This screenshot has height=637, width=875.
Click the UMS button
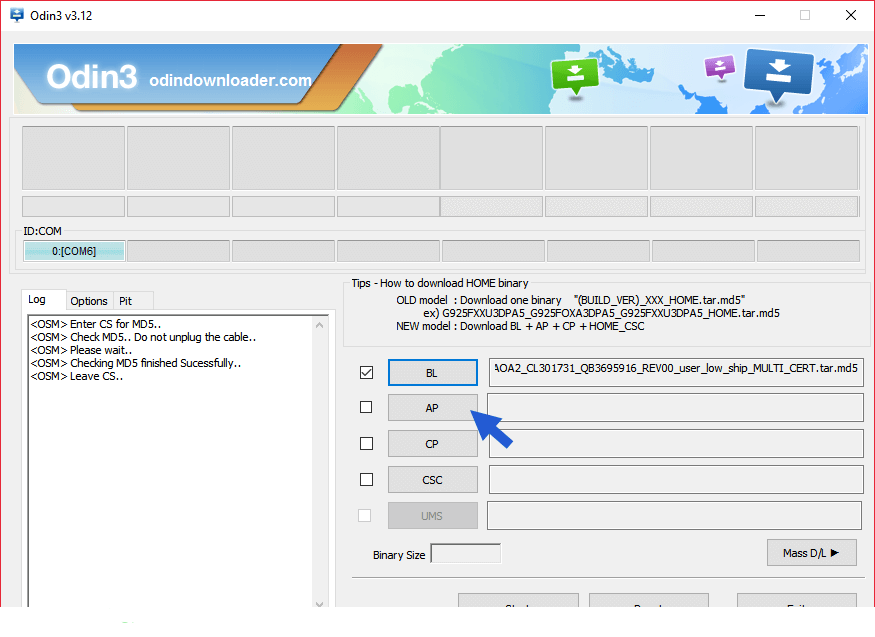[x=432, y=516]
